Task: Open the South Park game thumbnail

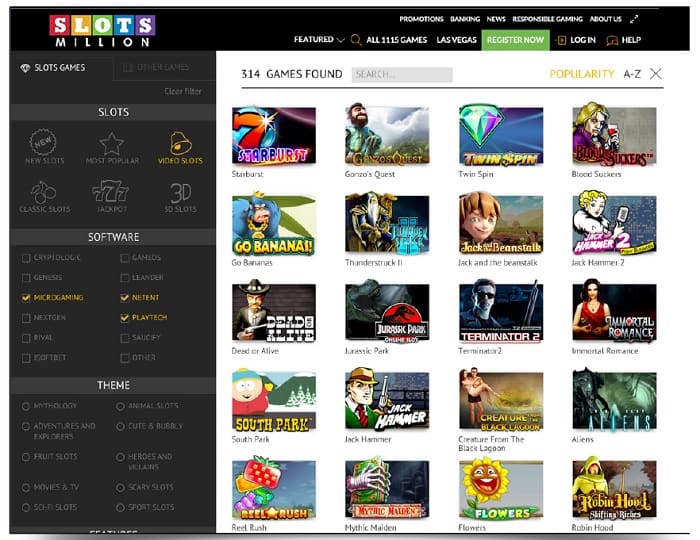Action: point(274,401)
